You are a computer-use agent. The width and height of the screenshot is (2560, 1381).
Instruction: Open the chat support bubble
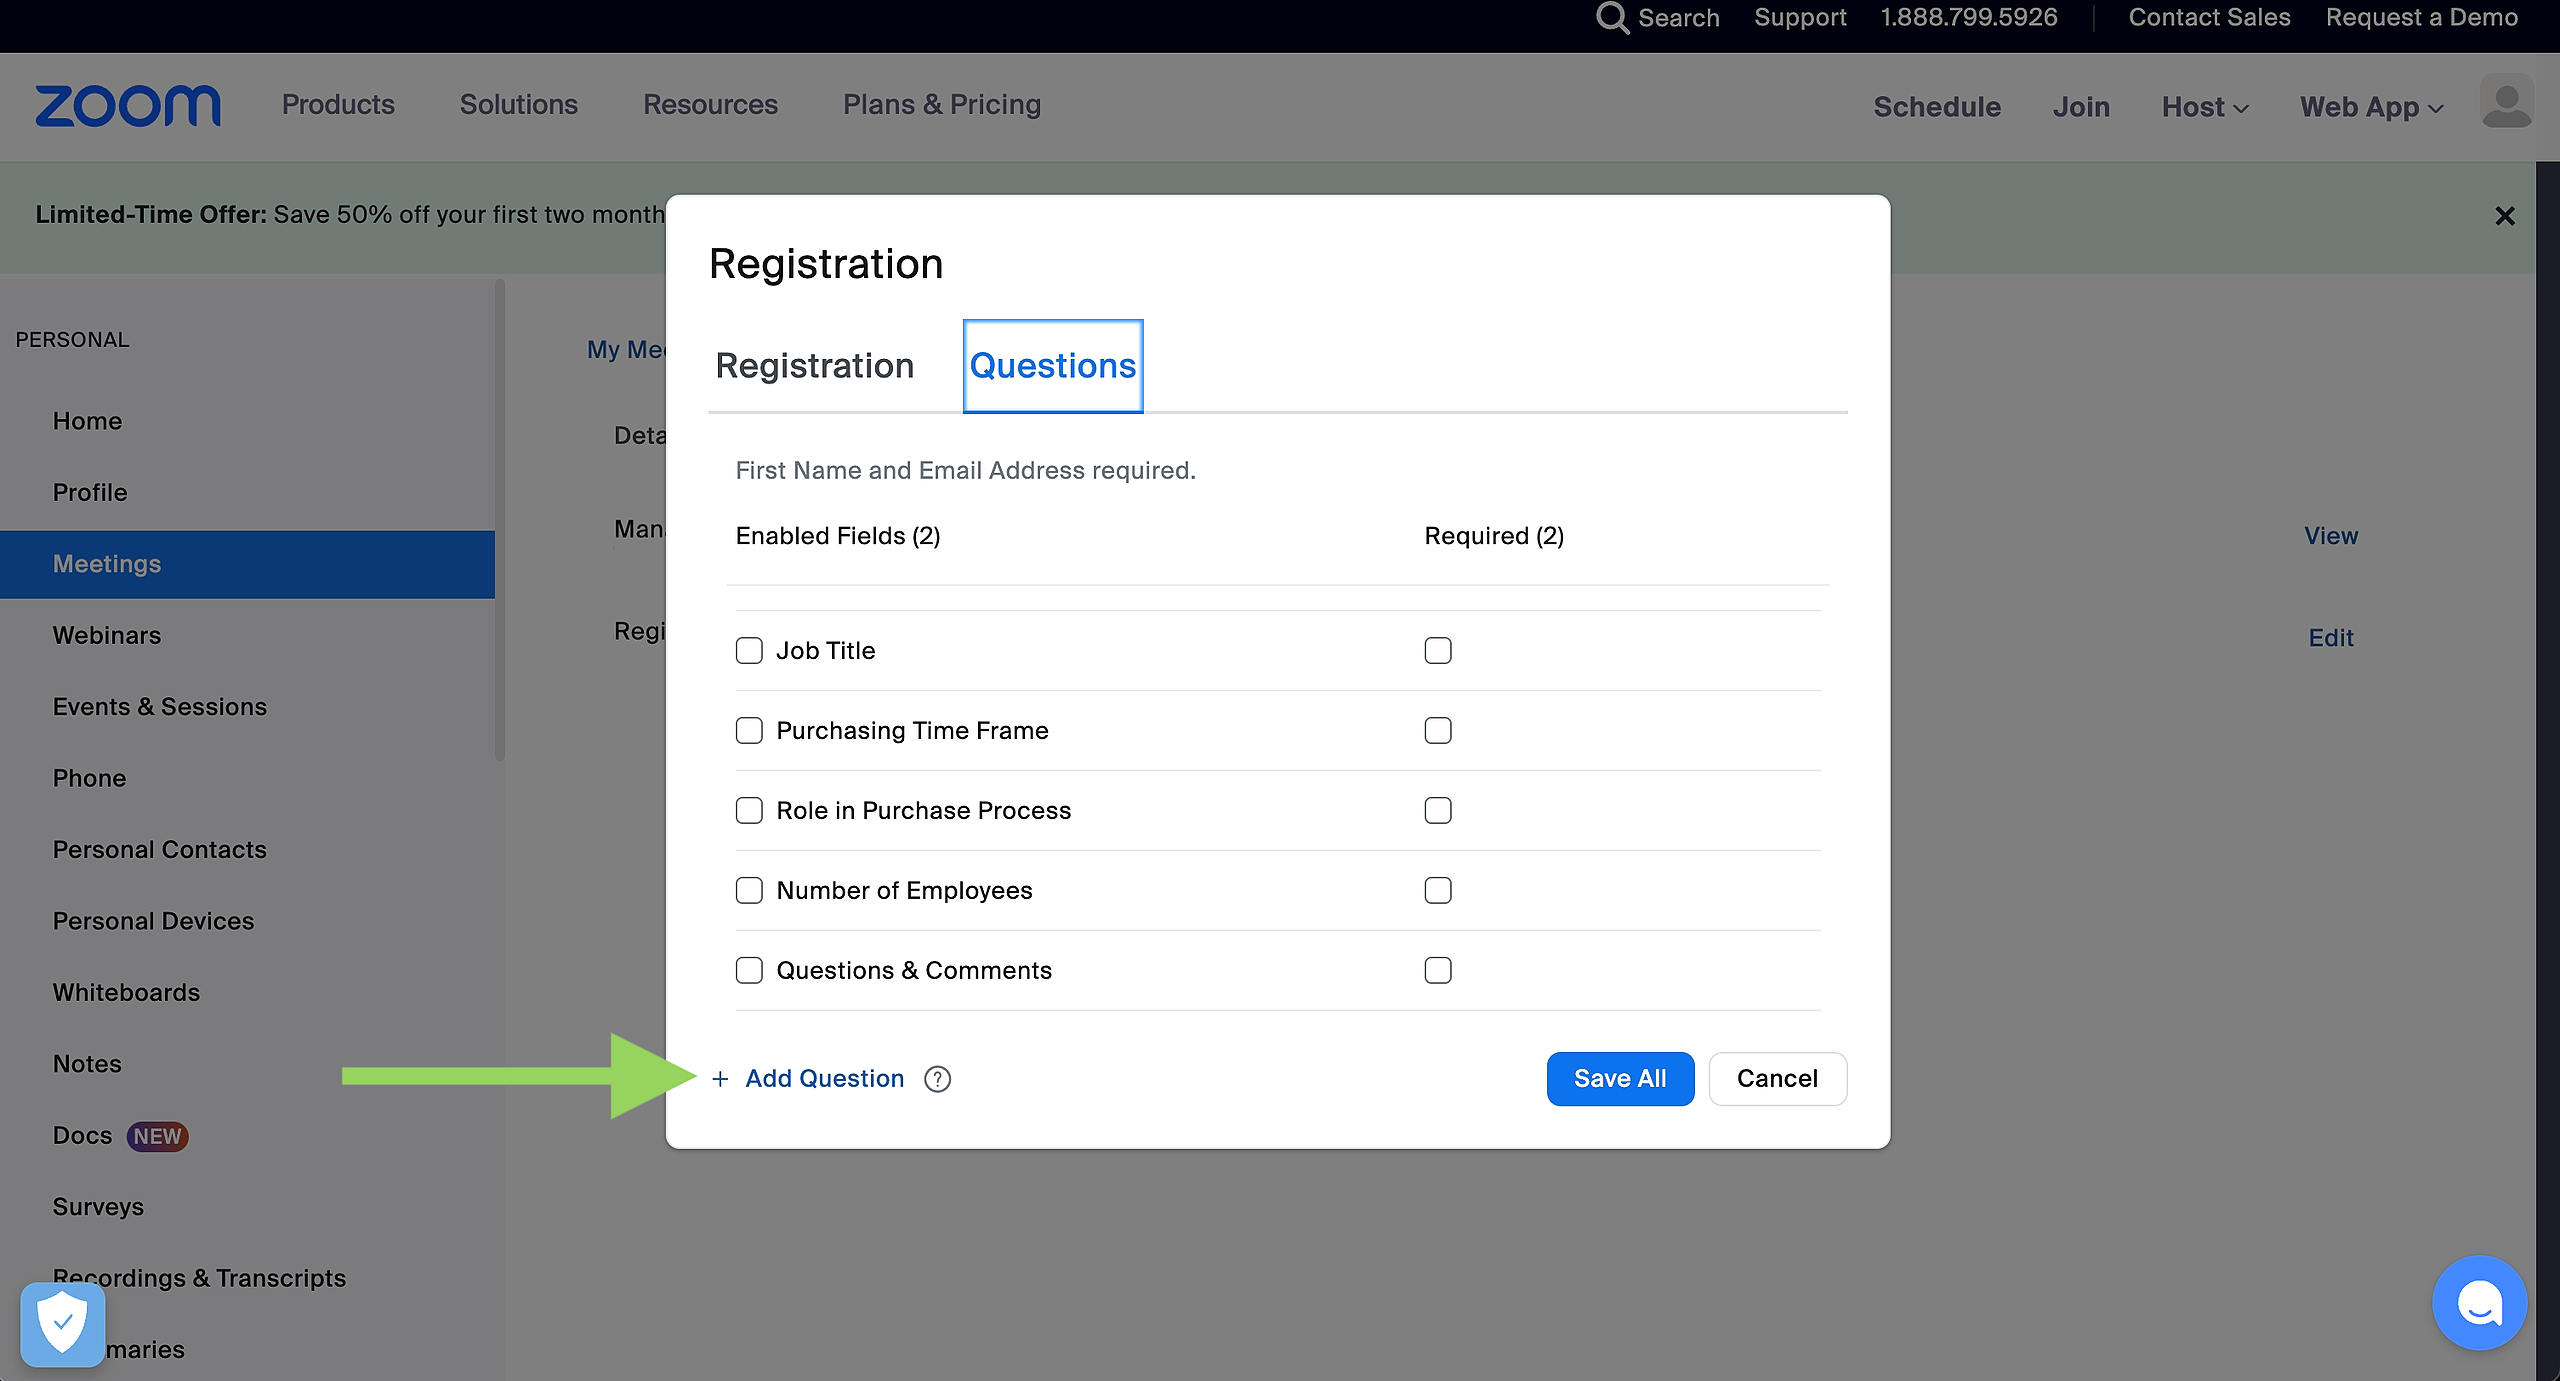2479,1303
